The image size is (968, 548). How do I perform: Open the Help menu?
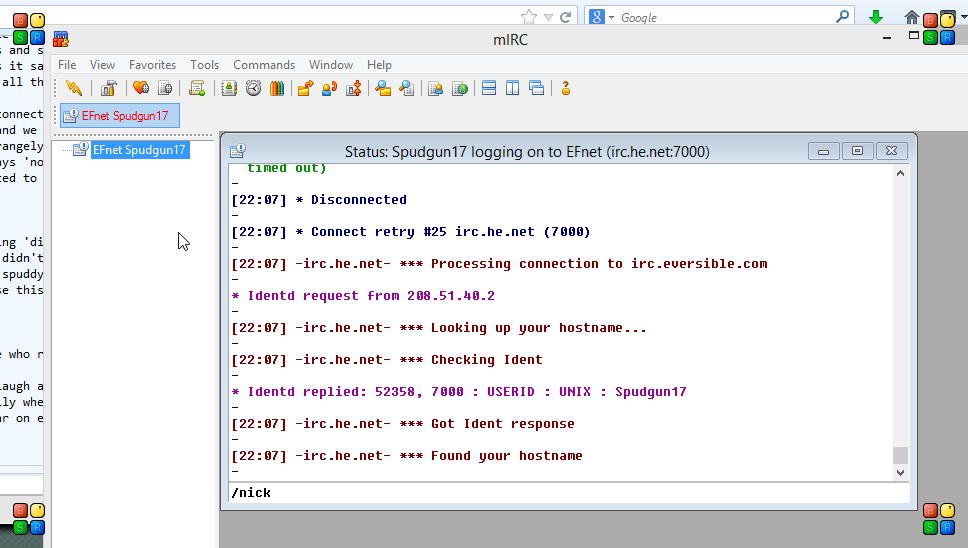pyautogui.click(x=379, y=65)
